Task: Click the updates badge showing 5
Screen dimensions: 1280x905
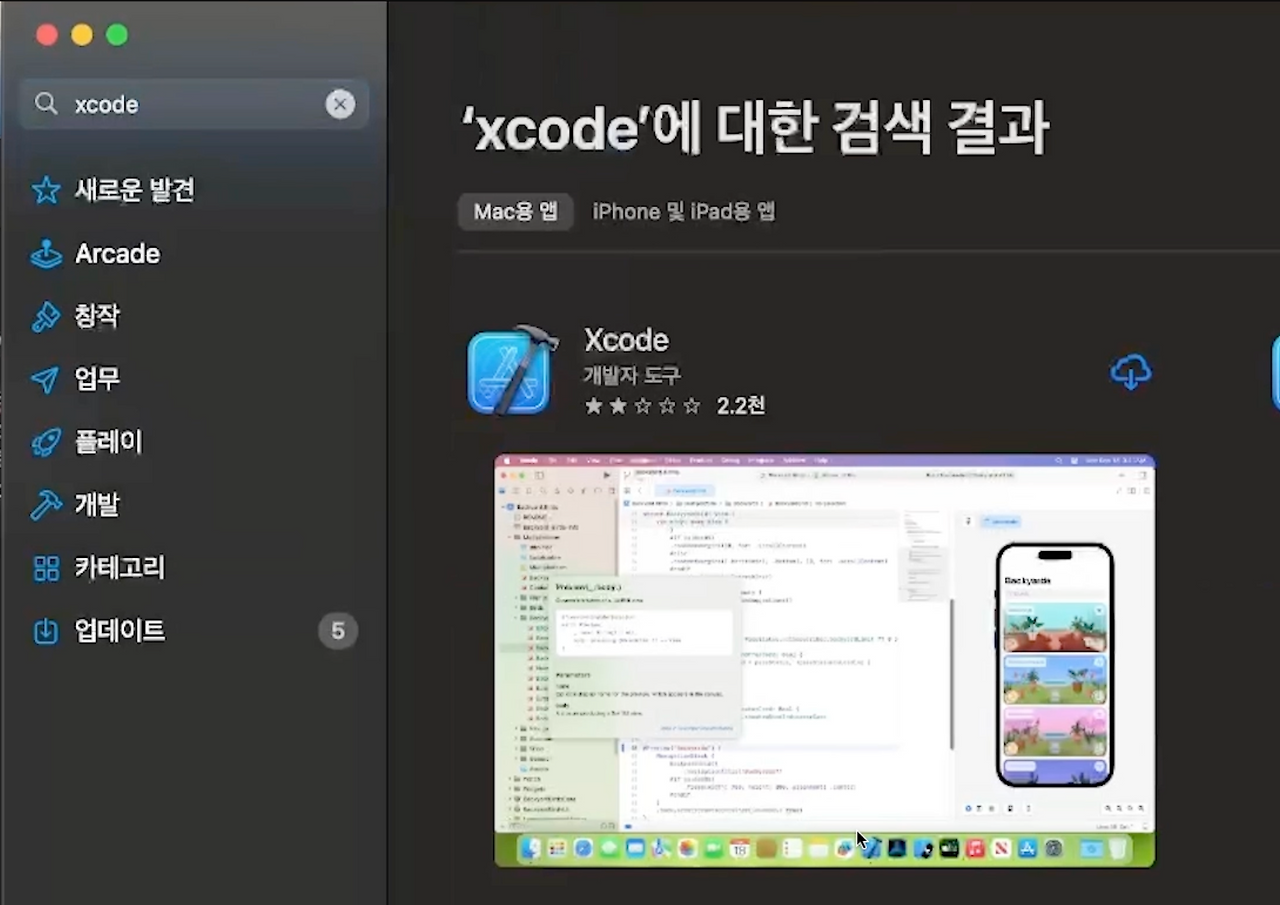Action: (x=338, y=631)
